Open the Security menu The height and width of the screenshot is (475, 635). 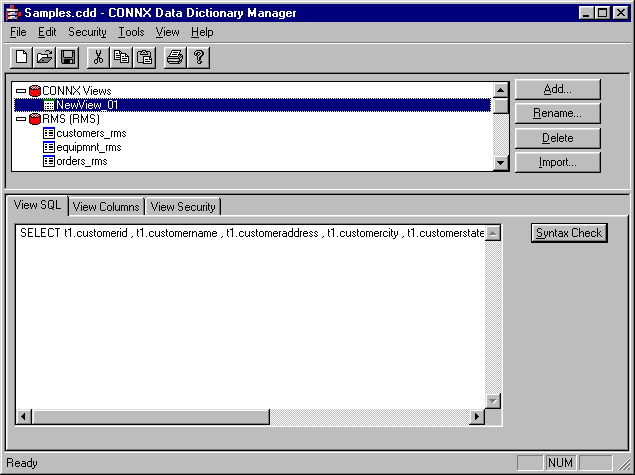click(x=87, y=32)
